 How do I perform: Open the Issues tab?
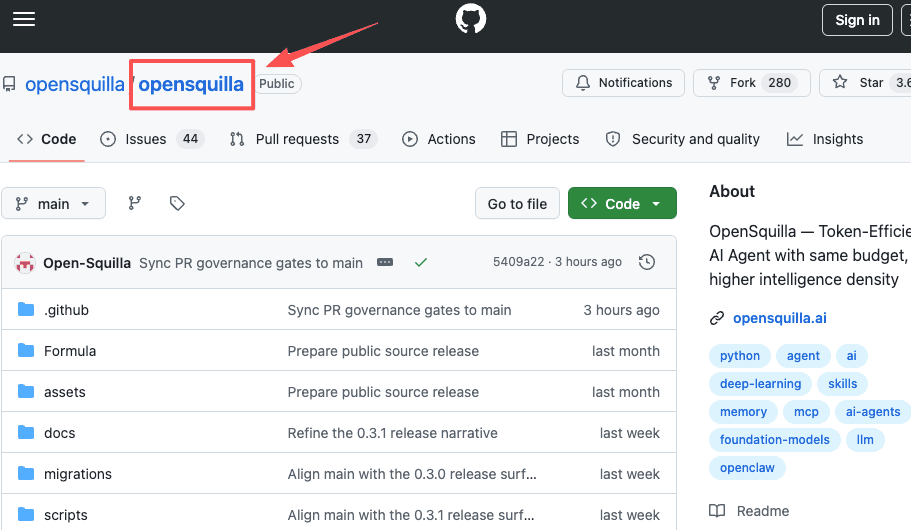(152, 139)
